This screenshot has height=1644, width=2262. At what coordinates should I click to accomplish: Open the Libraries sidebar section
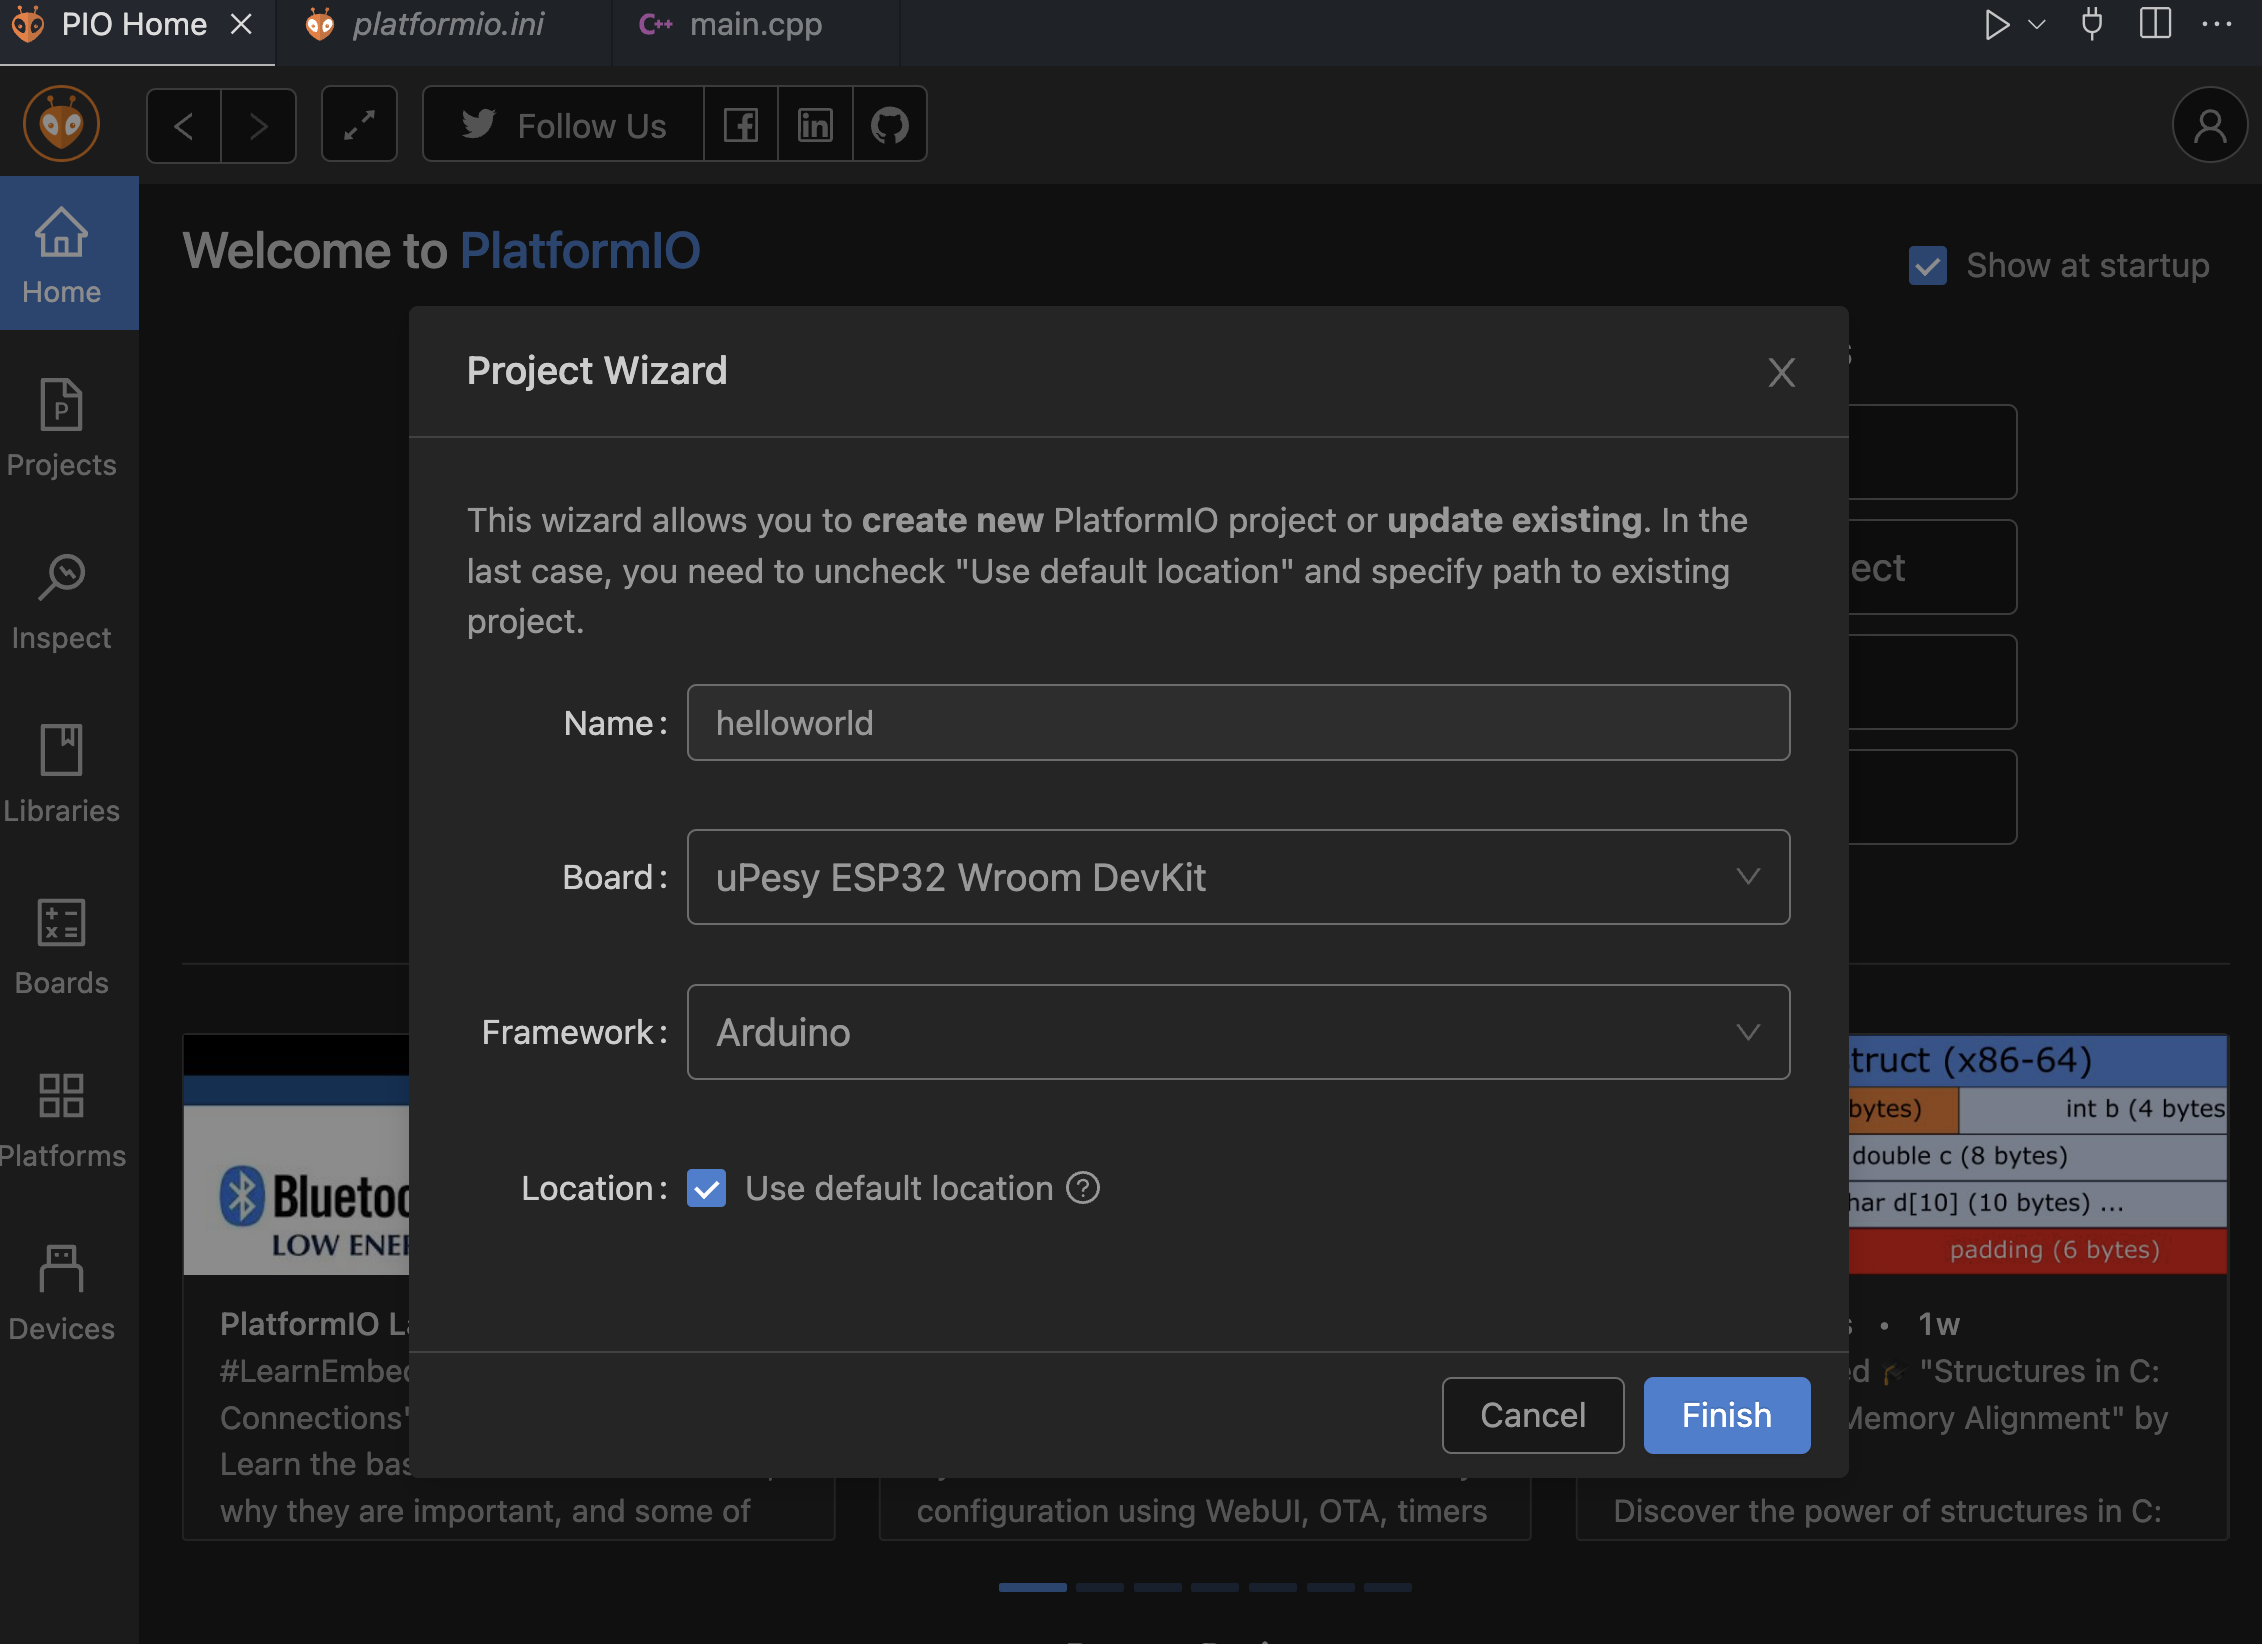click(x=62, y=774)
